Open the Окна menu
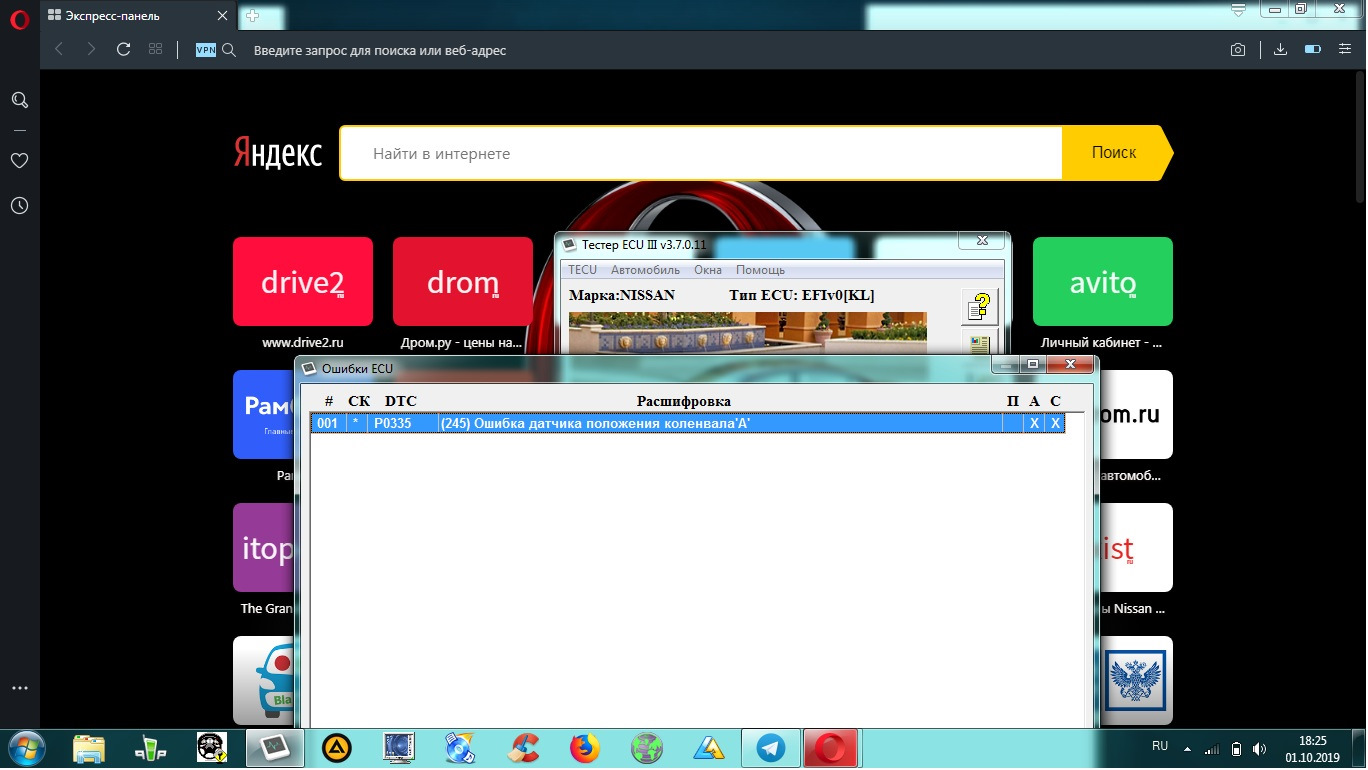The width and height of the screenshot is (1368, 770). point(708,270)
